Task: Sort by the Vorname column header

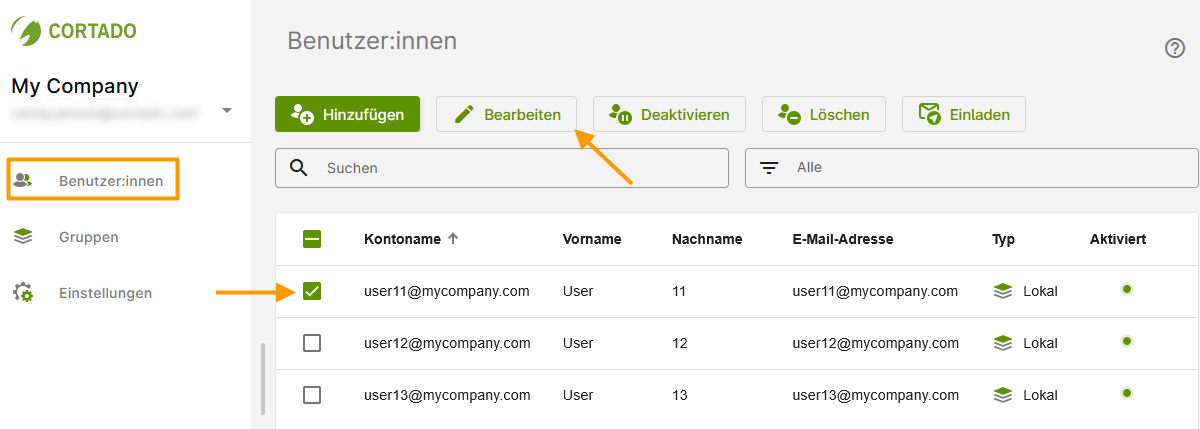Action: coord(592,239)
